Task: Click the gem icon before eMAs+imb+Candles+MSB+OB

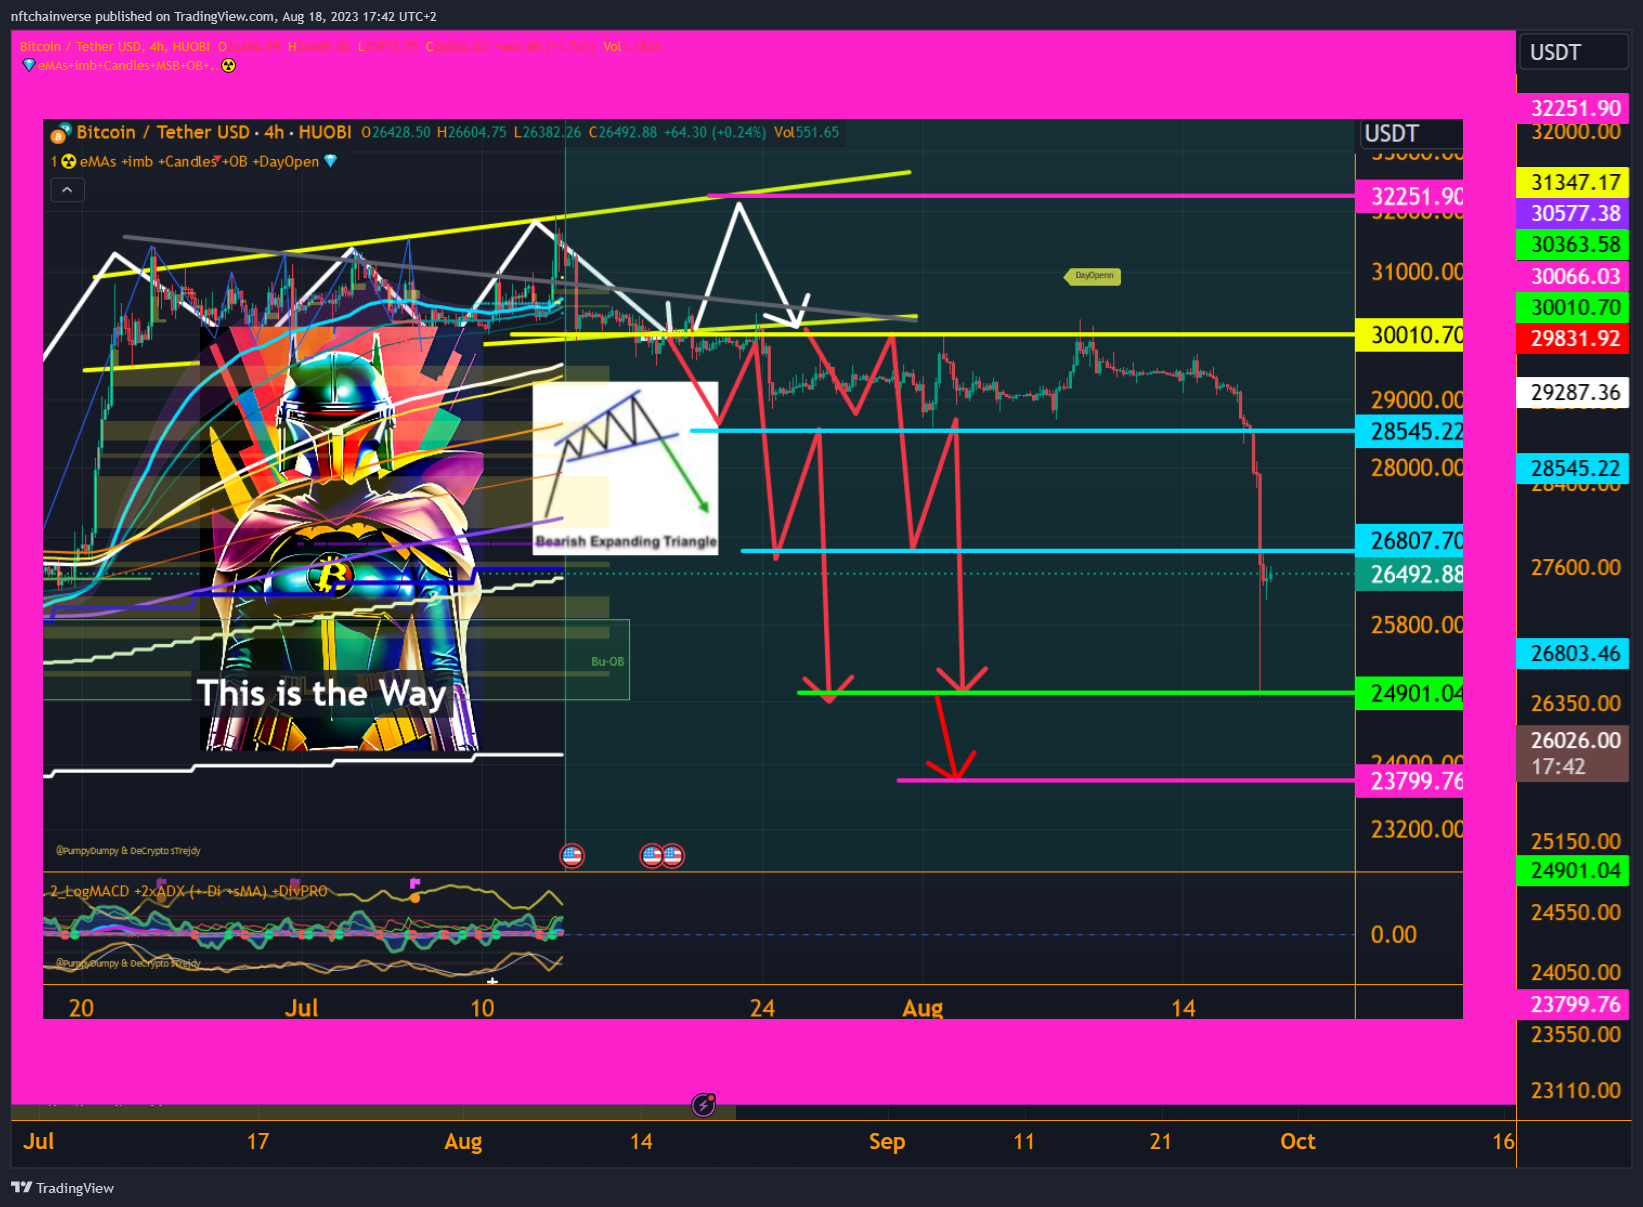Action: click(x=28, y=65)
